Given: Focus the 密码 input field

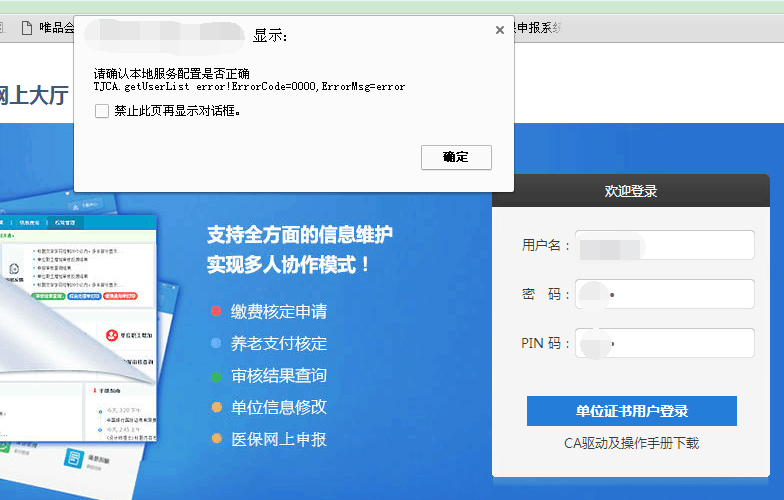Looking at the screenshot, I should (665, 294).
